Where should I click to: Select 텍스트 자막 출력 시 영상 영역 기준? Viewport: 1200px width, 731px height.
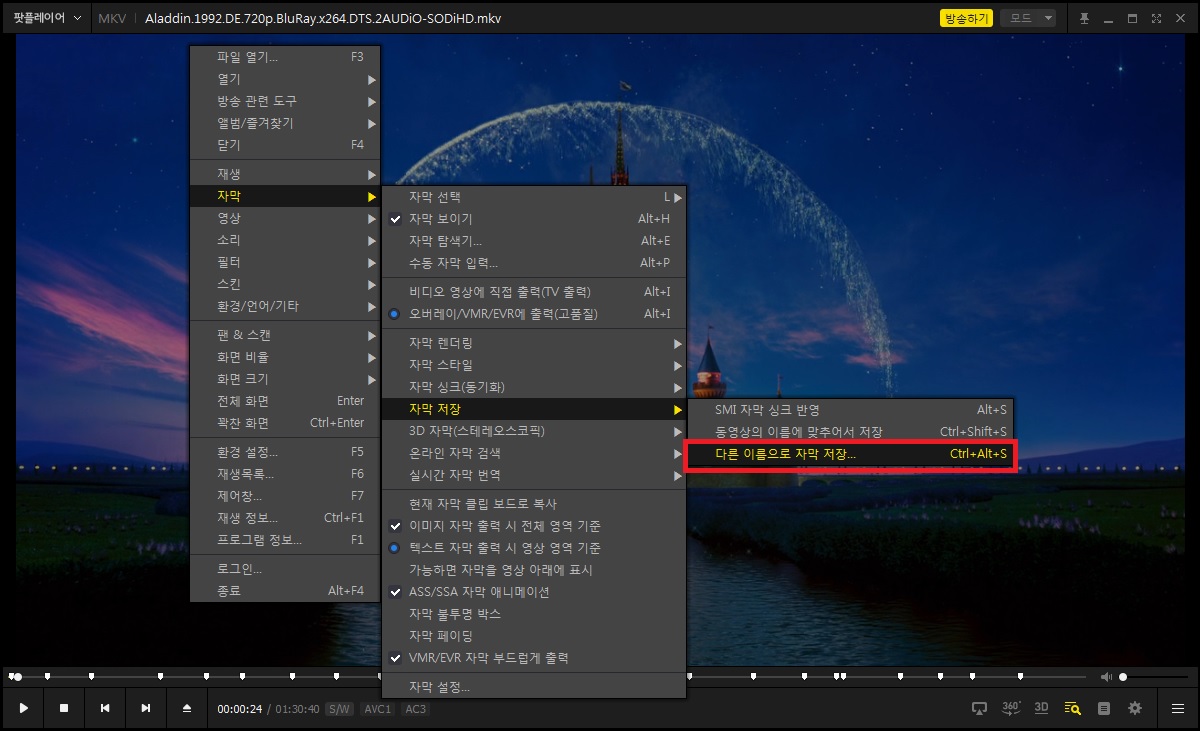534,548
